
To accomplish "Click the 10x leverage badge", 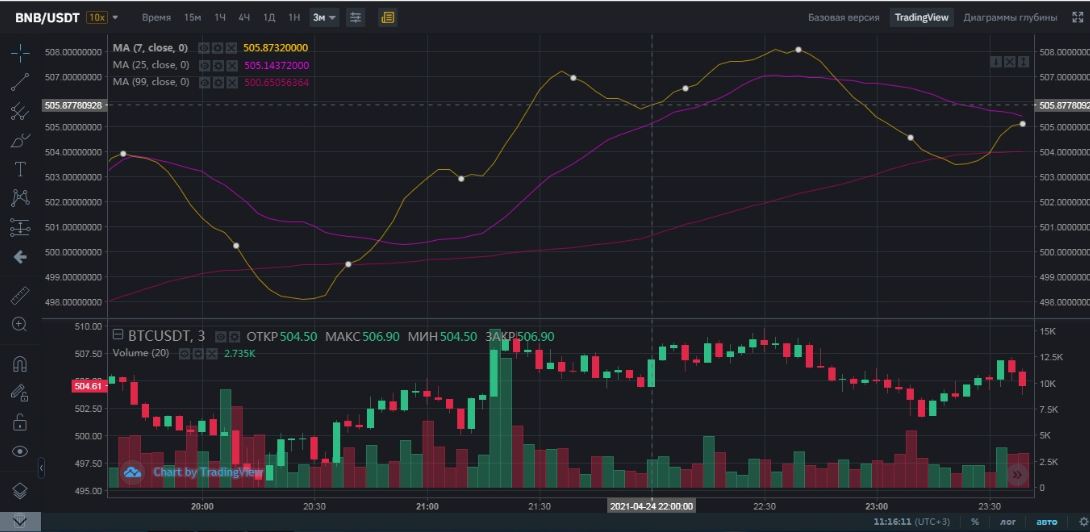I will point(96,17).
